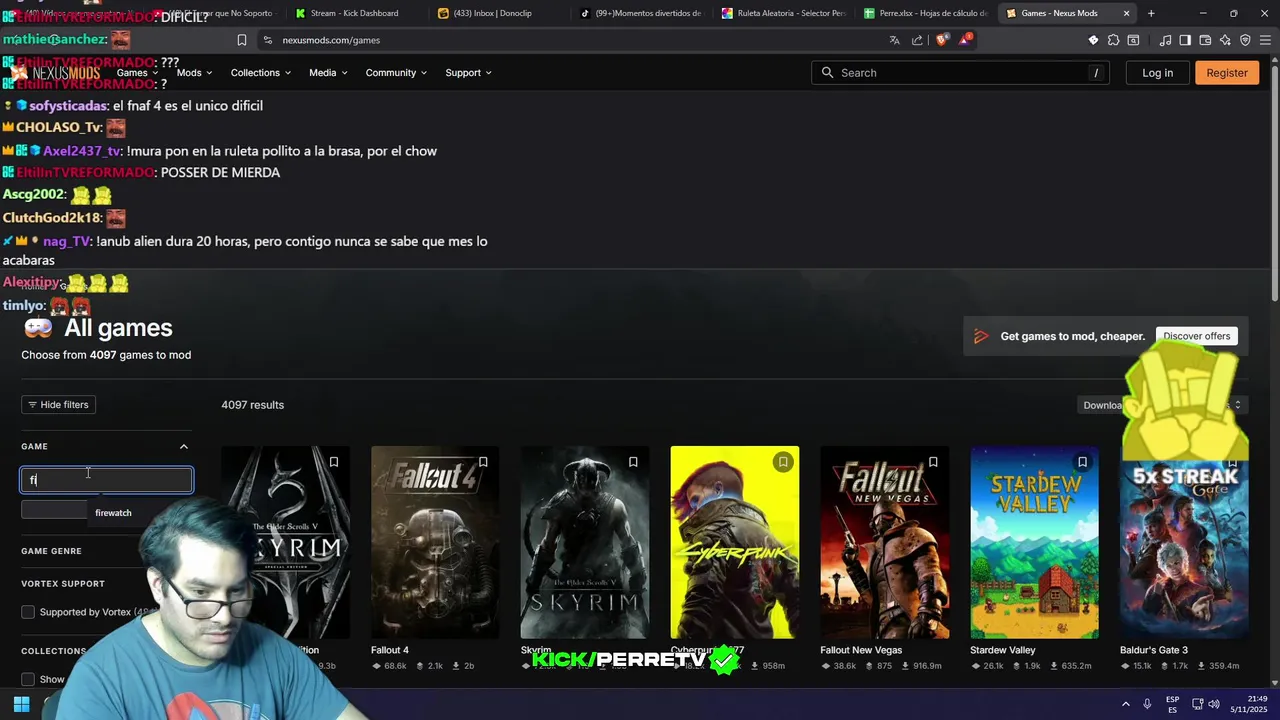This screenshot has height=720, width=1280.
Task: Click the magnifier icon in Nexus search
Action: pos(827,72)
